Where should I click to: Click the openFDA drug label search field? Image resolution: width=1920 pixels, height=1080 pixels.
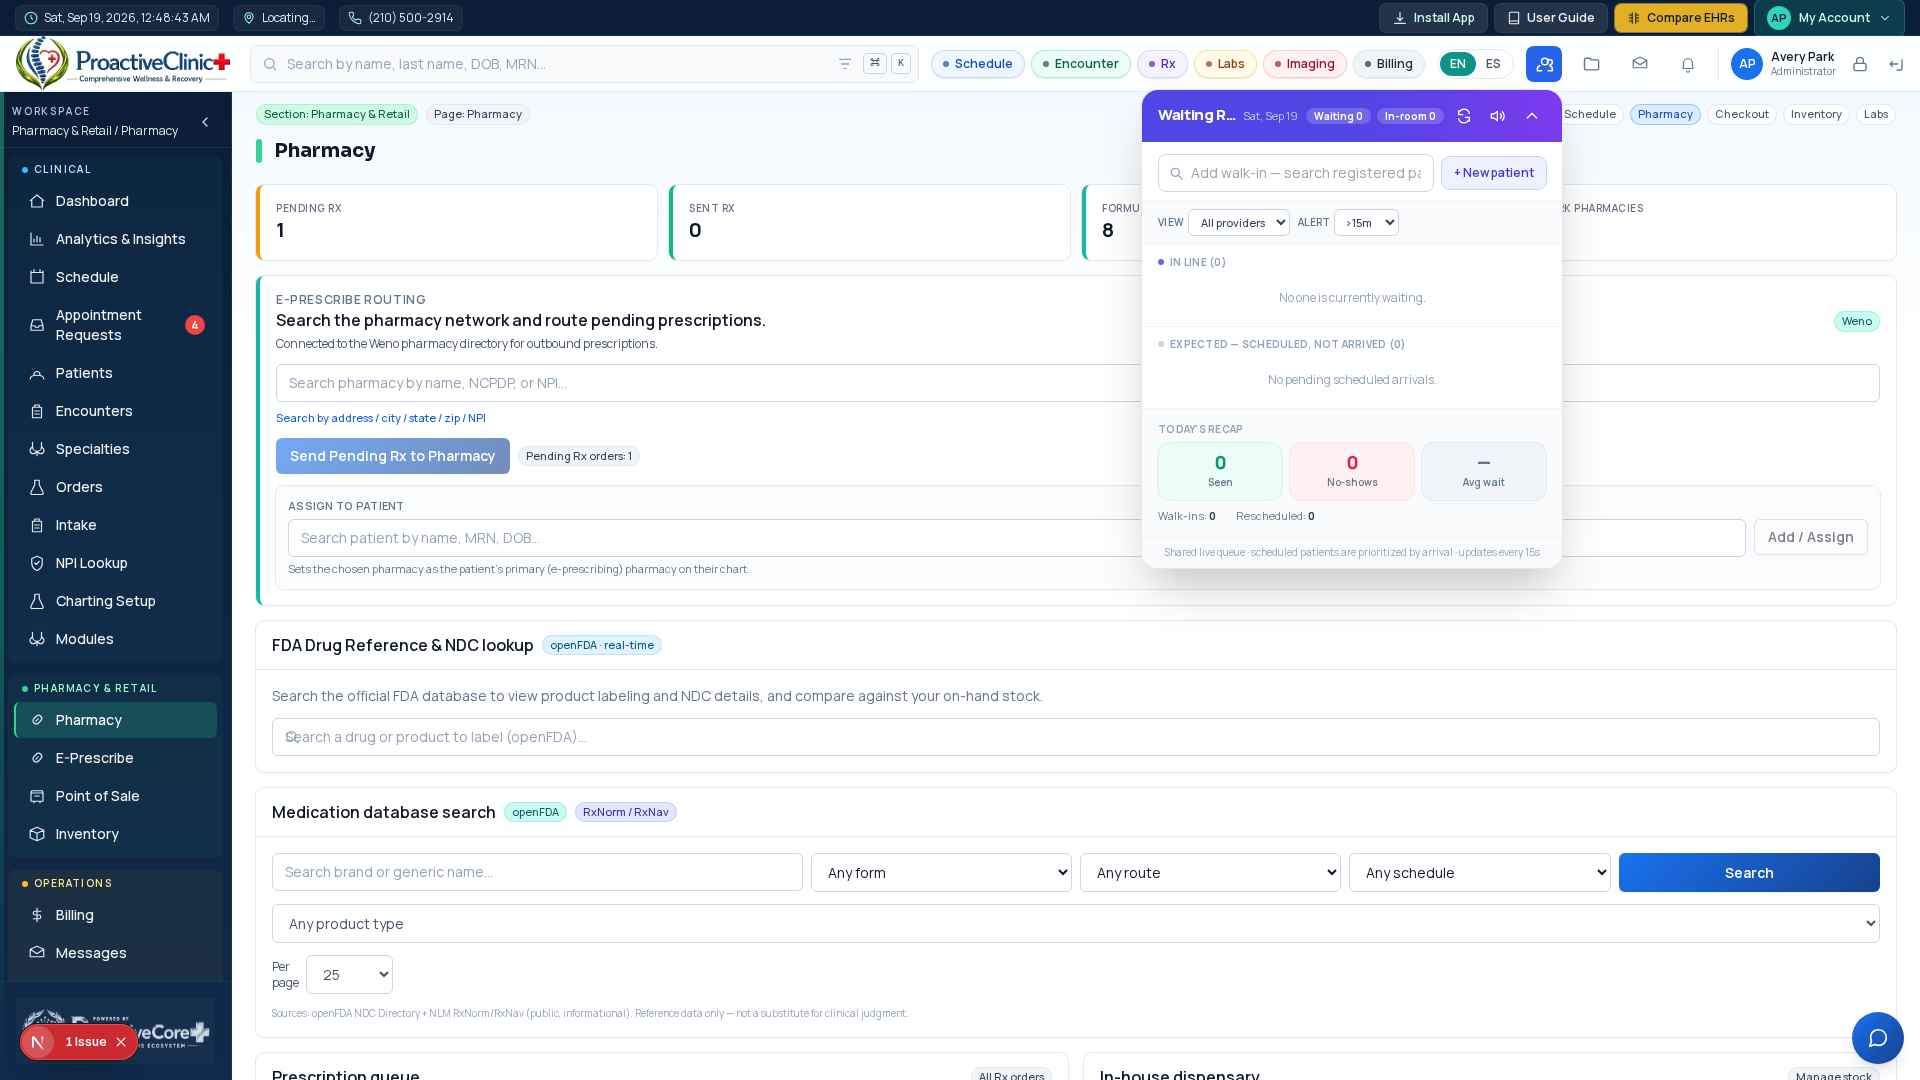click(1076, 737)
